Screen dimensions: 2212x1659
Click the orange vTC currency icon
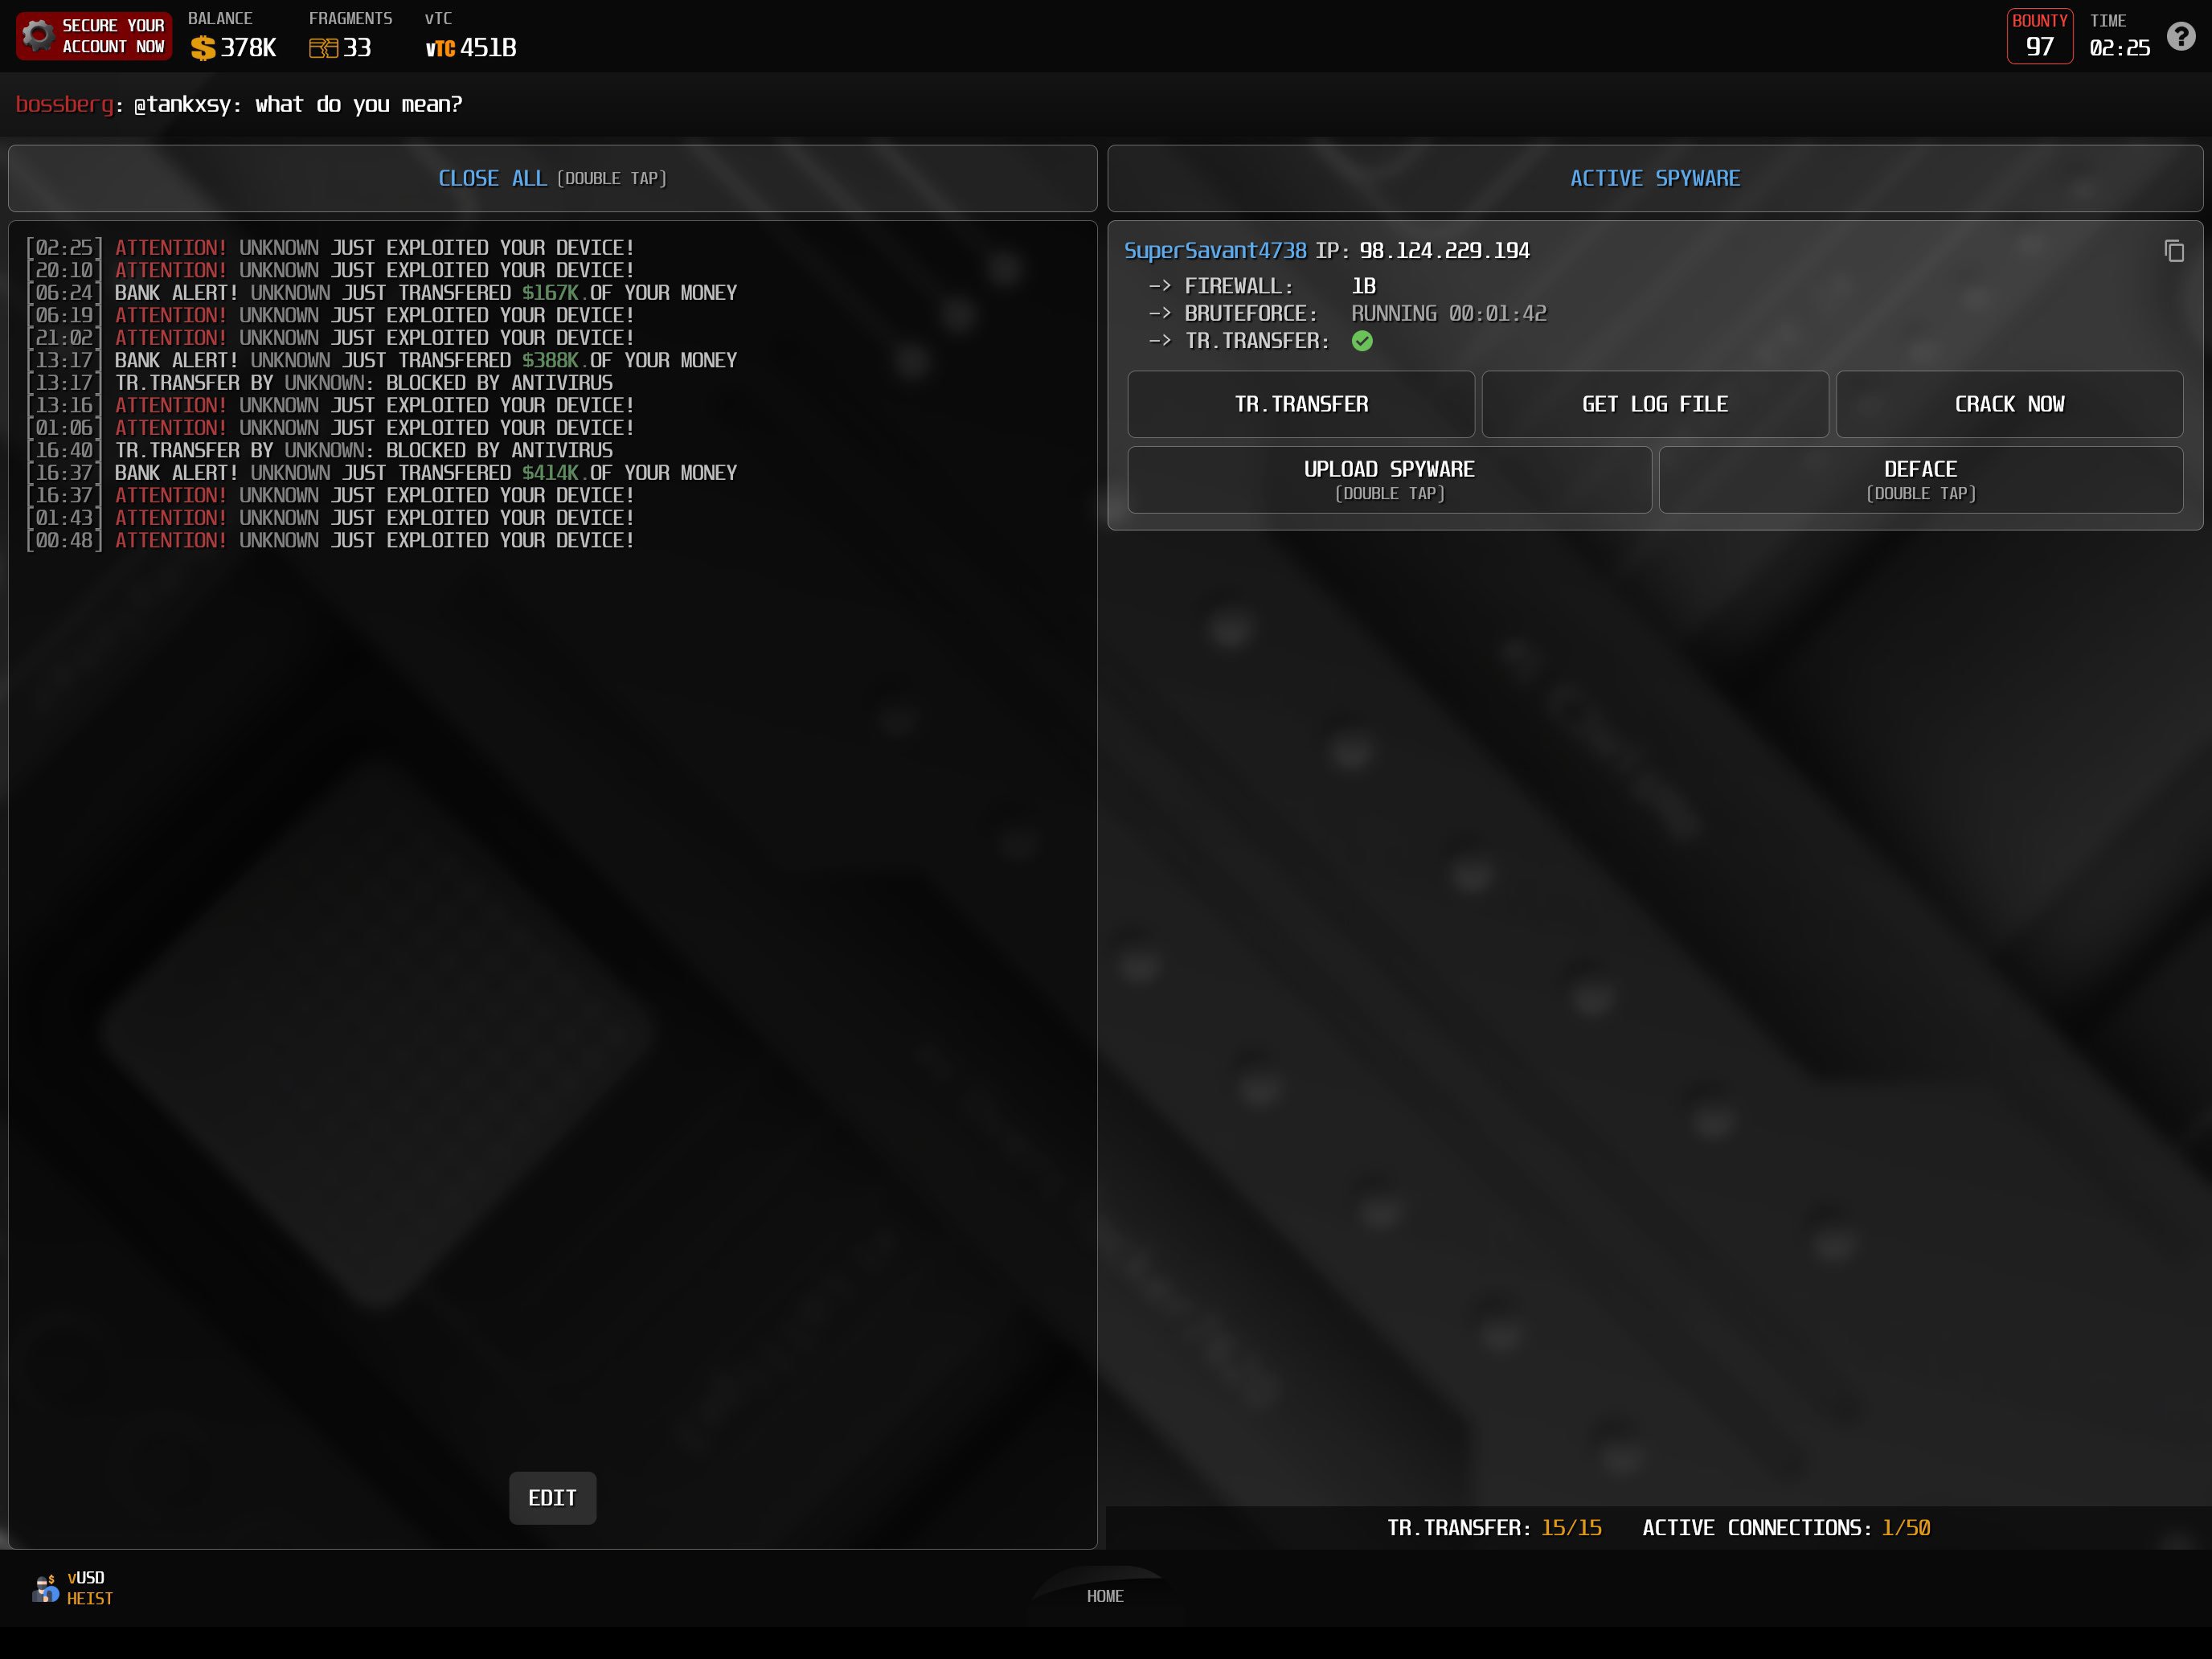point(440,48)
